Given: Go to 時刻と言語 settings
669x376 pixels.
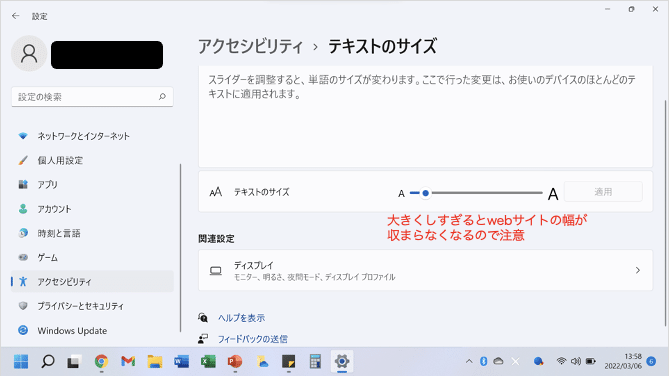Looking at the screenshot, I should 92,233.
